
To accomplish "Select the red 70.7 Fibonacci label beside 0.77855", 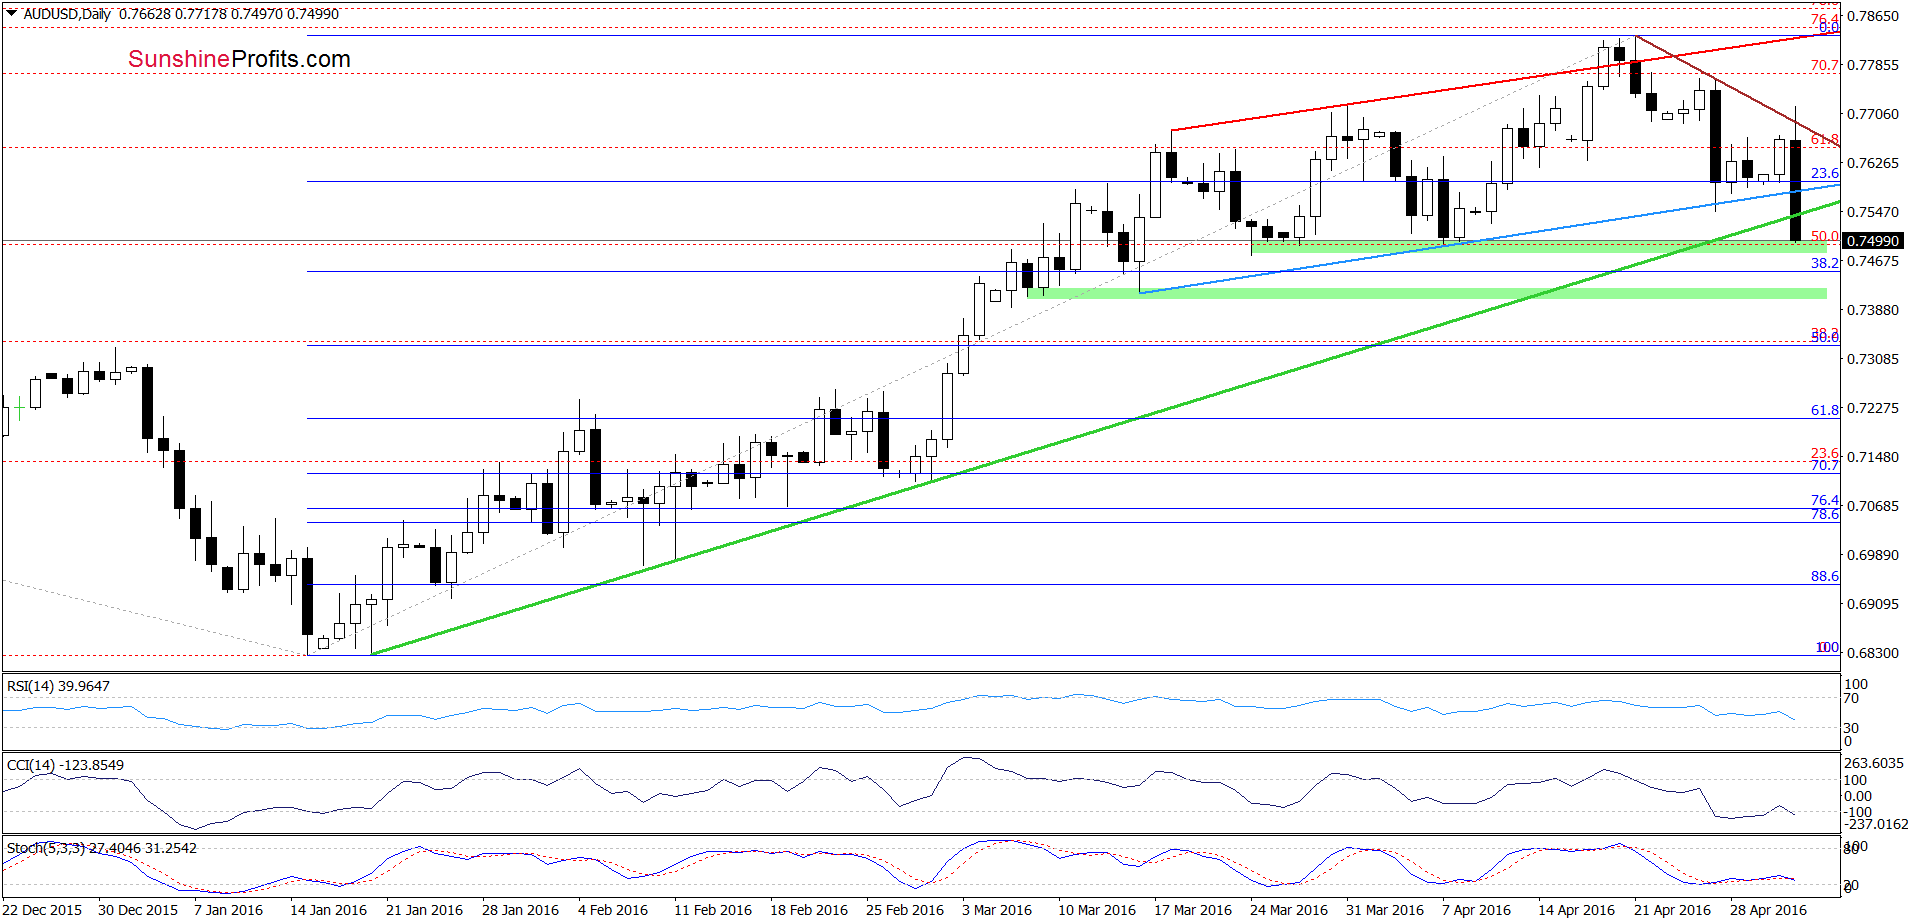I will pyautogui.click(x=1825, y=65).
